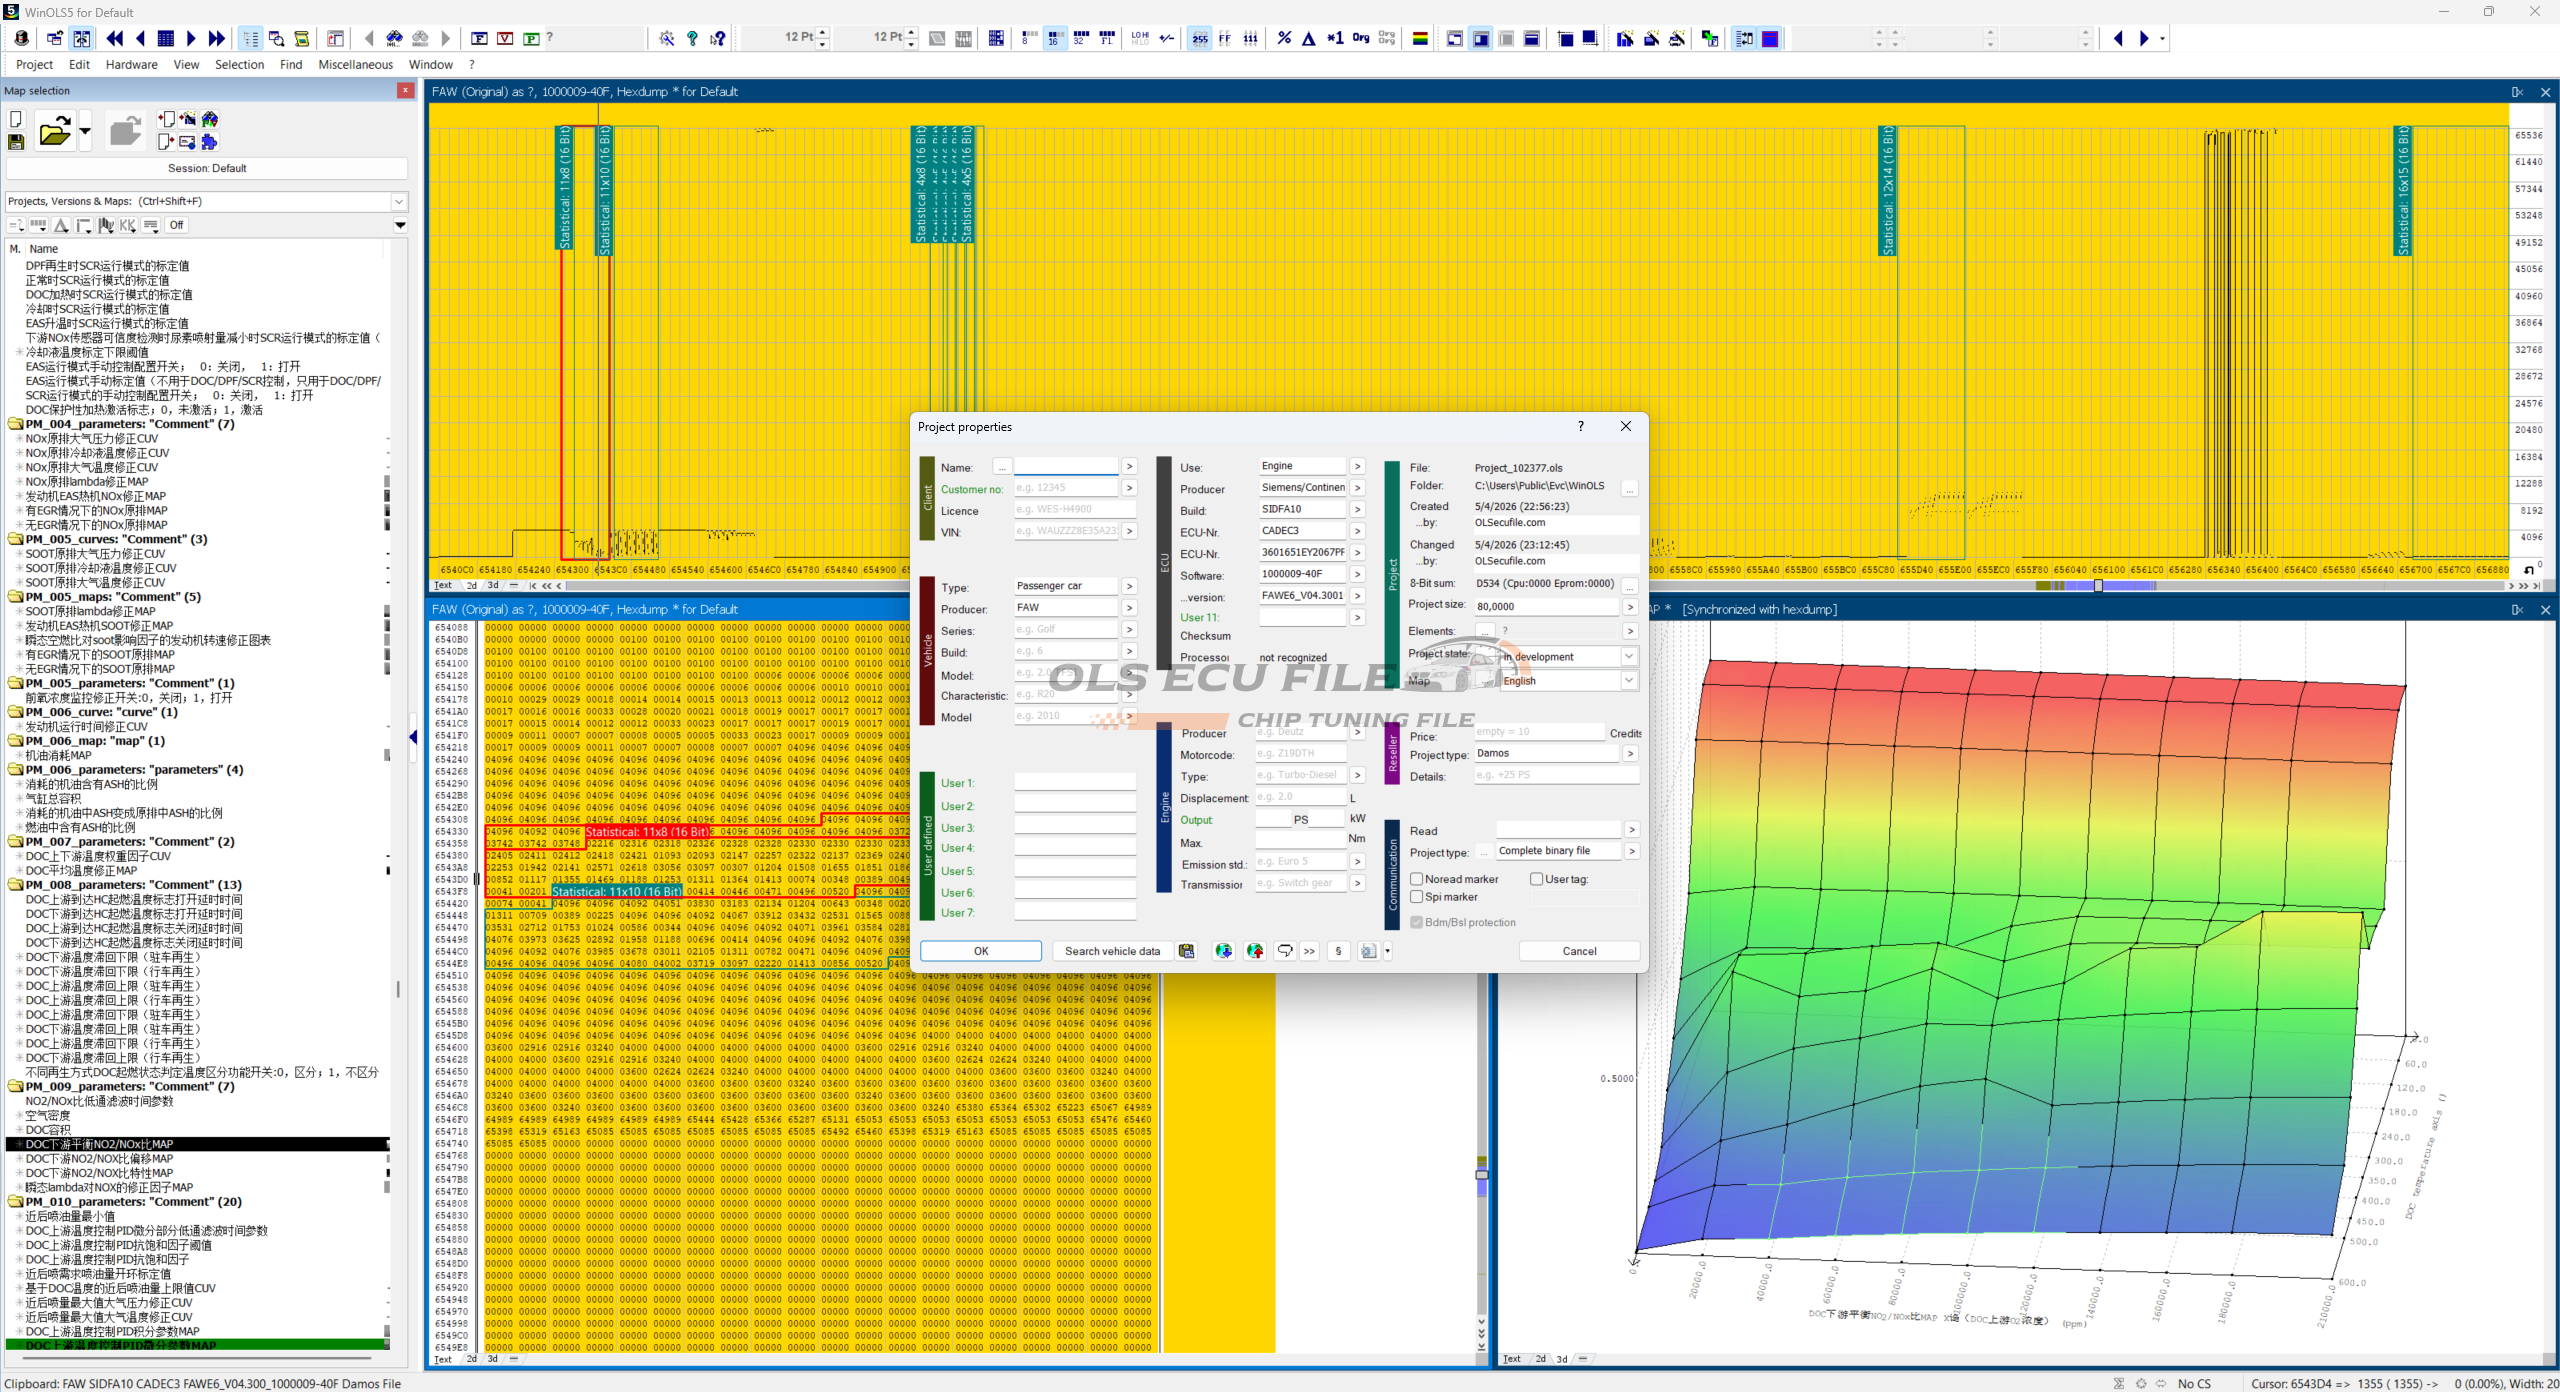Click the help question mark in dialog title
The height and width of the screenshot is (1392, 2560).
[1581, 426]
